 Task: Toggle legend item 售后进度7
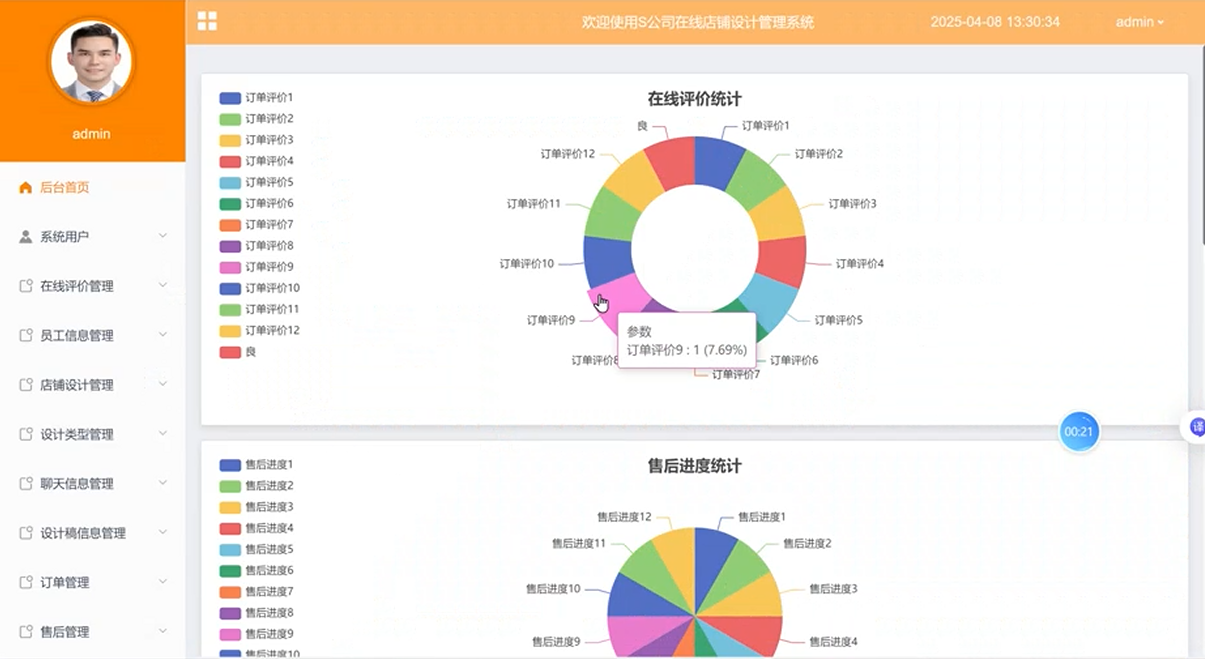256,592
